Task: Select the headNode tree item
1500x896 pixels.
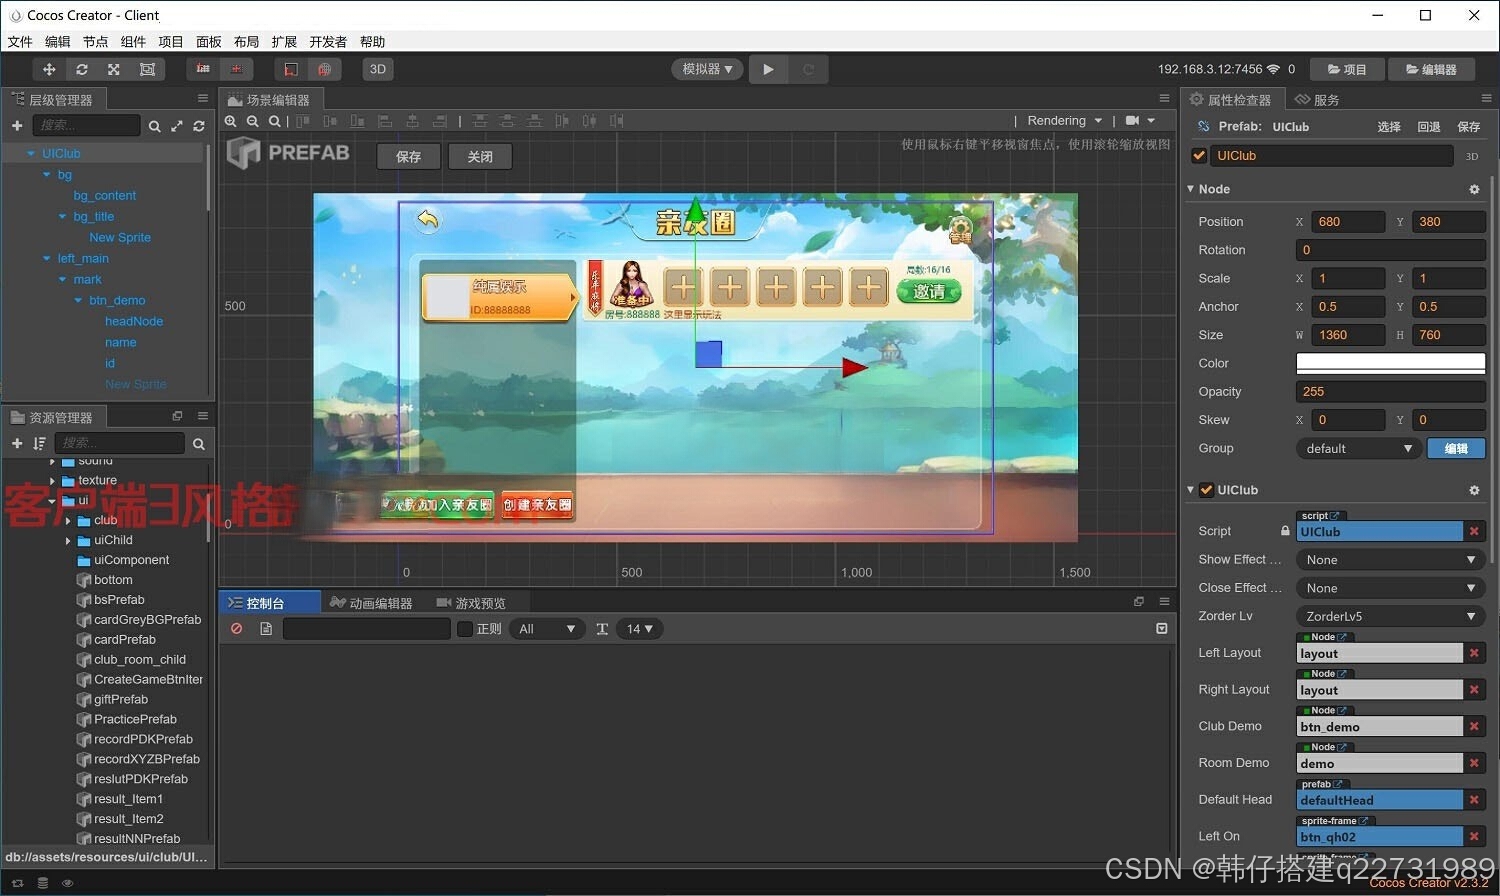Action: click(x=134, y=321)
